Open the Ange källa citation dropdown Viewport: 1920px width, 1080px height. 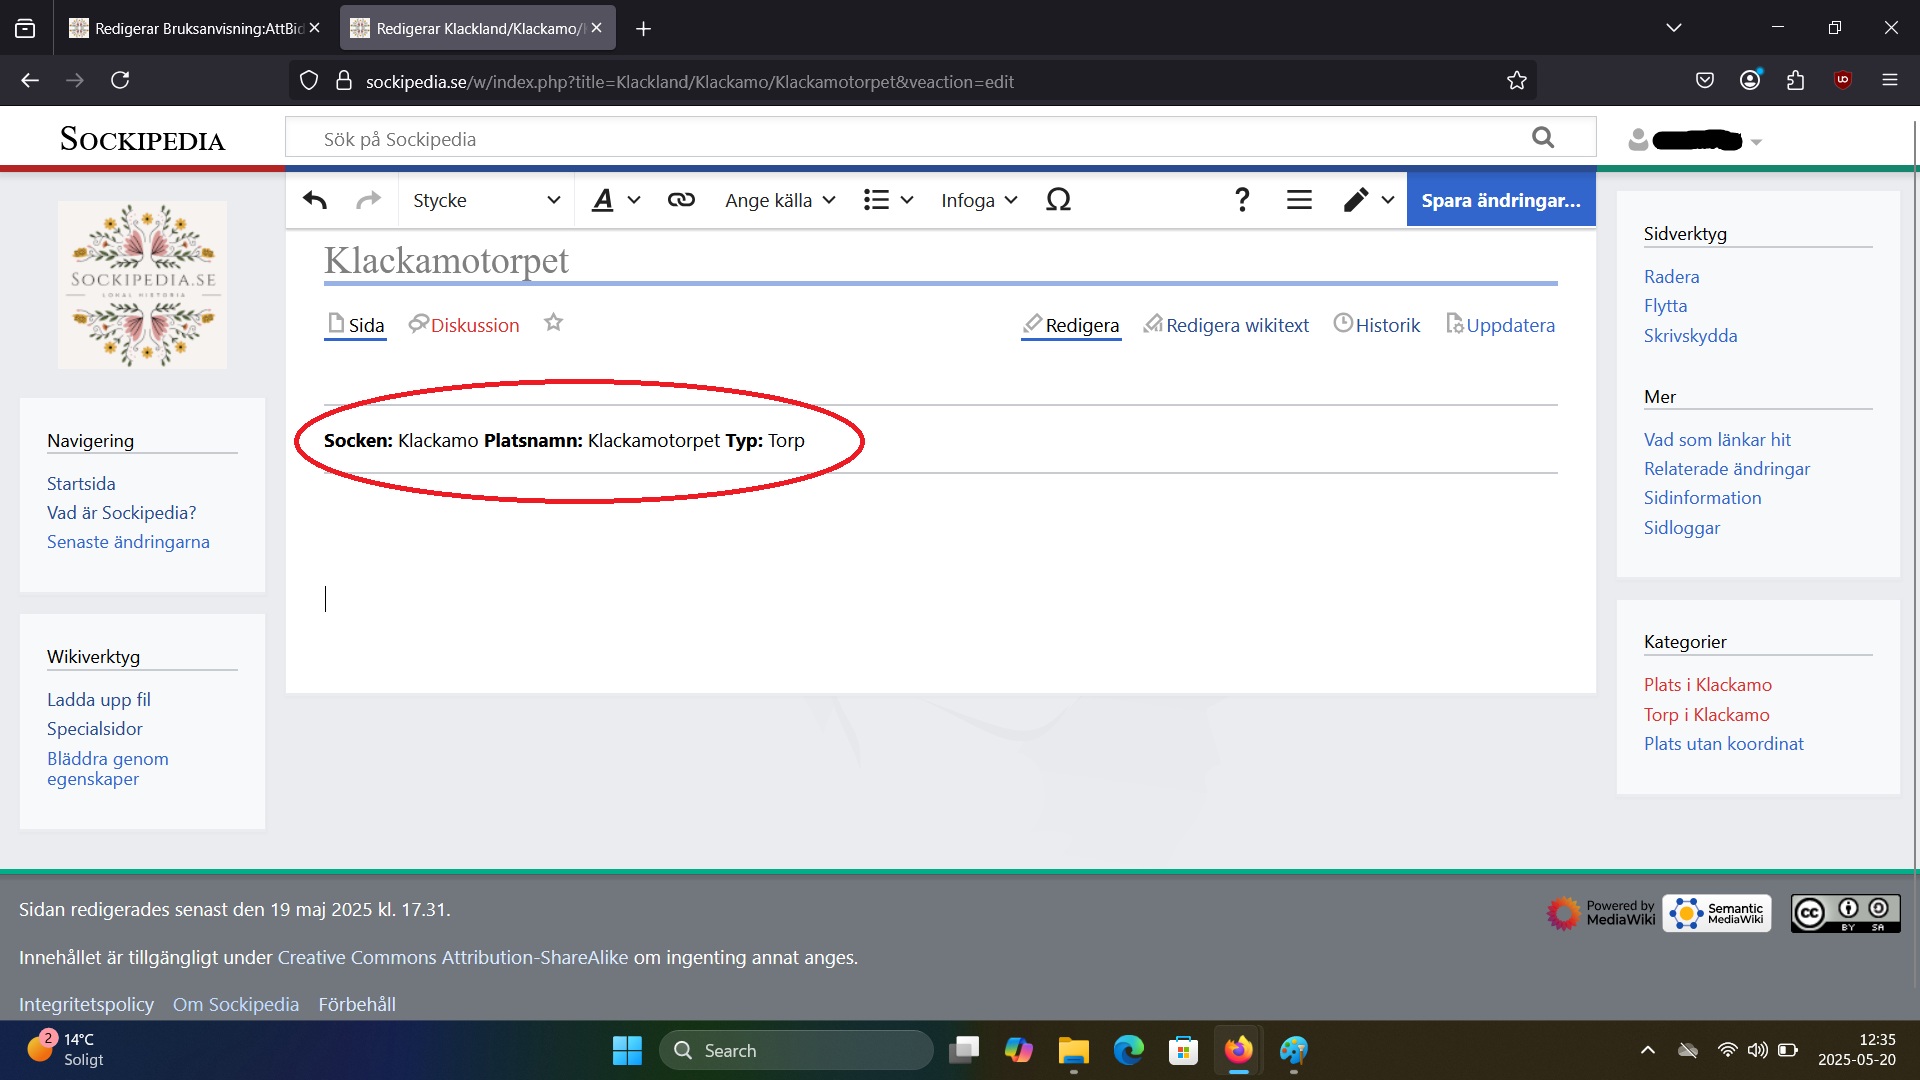coord(779,200)
